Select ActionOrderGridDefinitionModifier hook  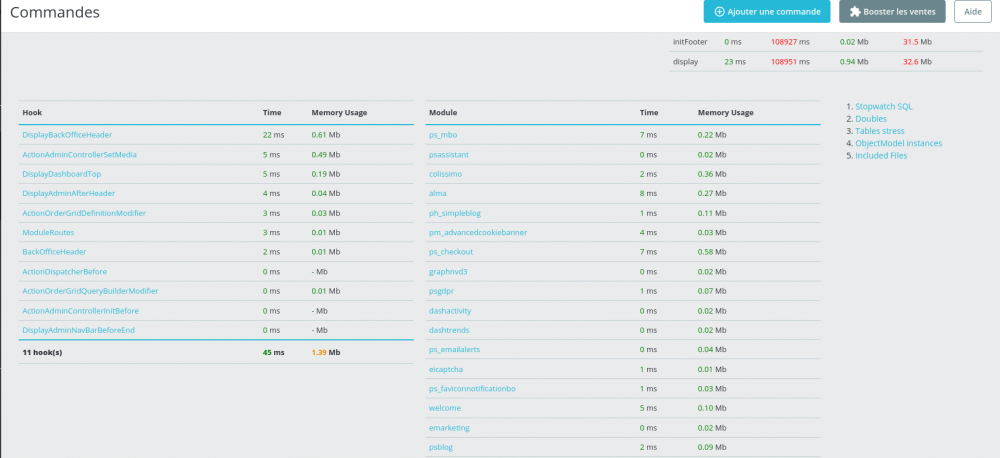84,213
